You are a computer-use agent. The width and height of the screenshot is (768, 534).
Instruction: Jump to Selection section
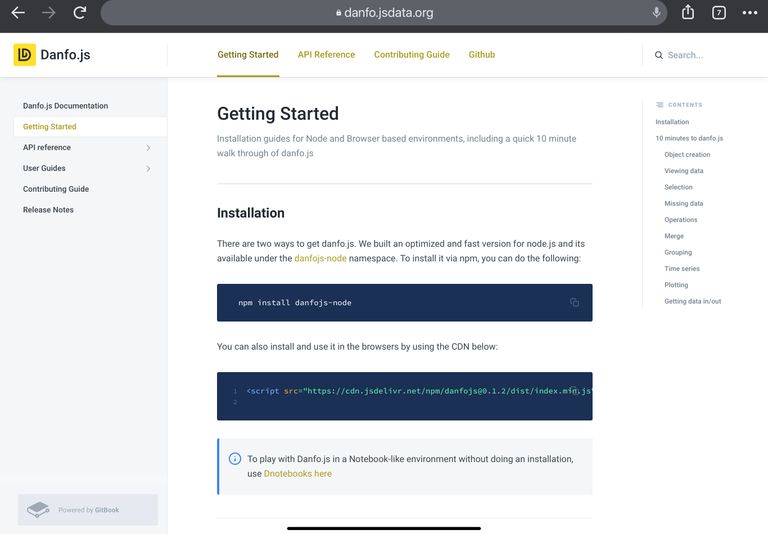tap(678, 187)
